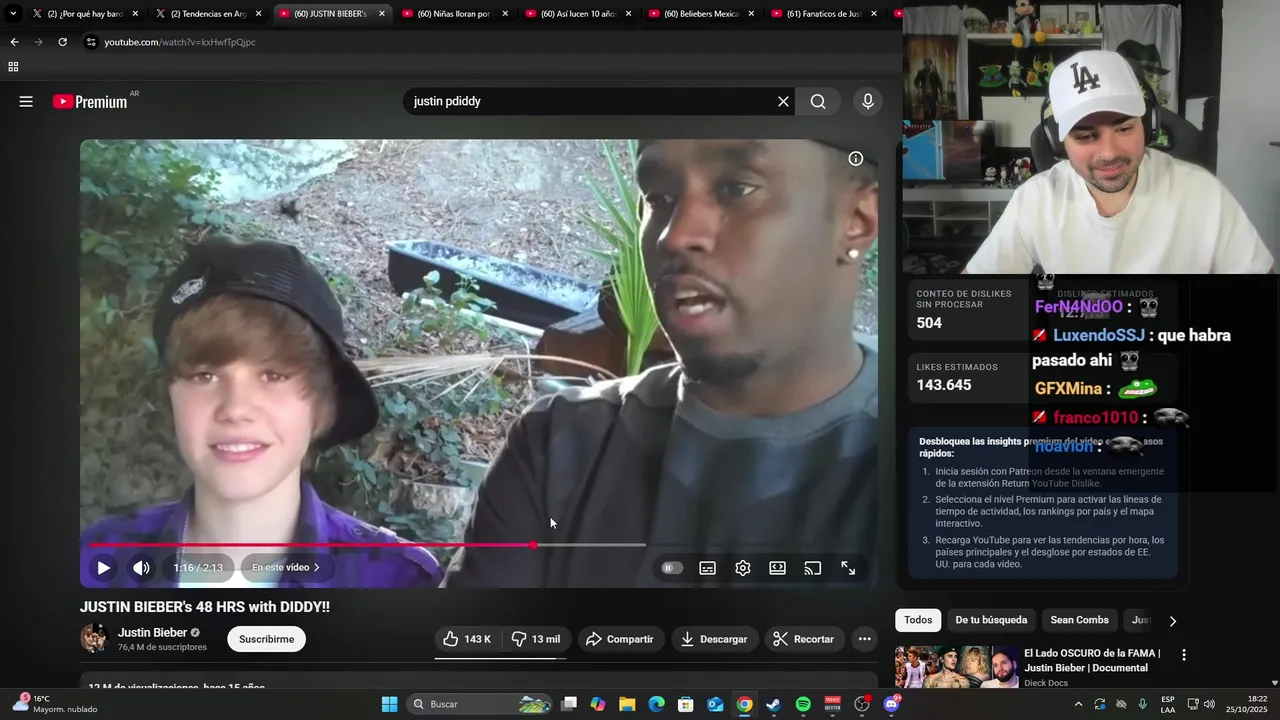This screenshot has width=1280, height=720.
Task: Toggle the autoplay switch
Action: point(672,568)
